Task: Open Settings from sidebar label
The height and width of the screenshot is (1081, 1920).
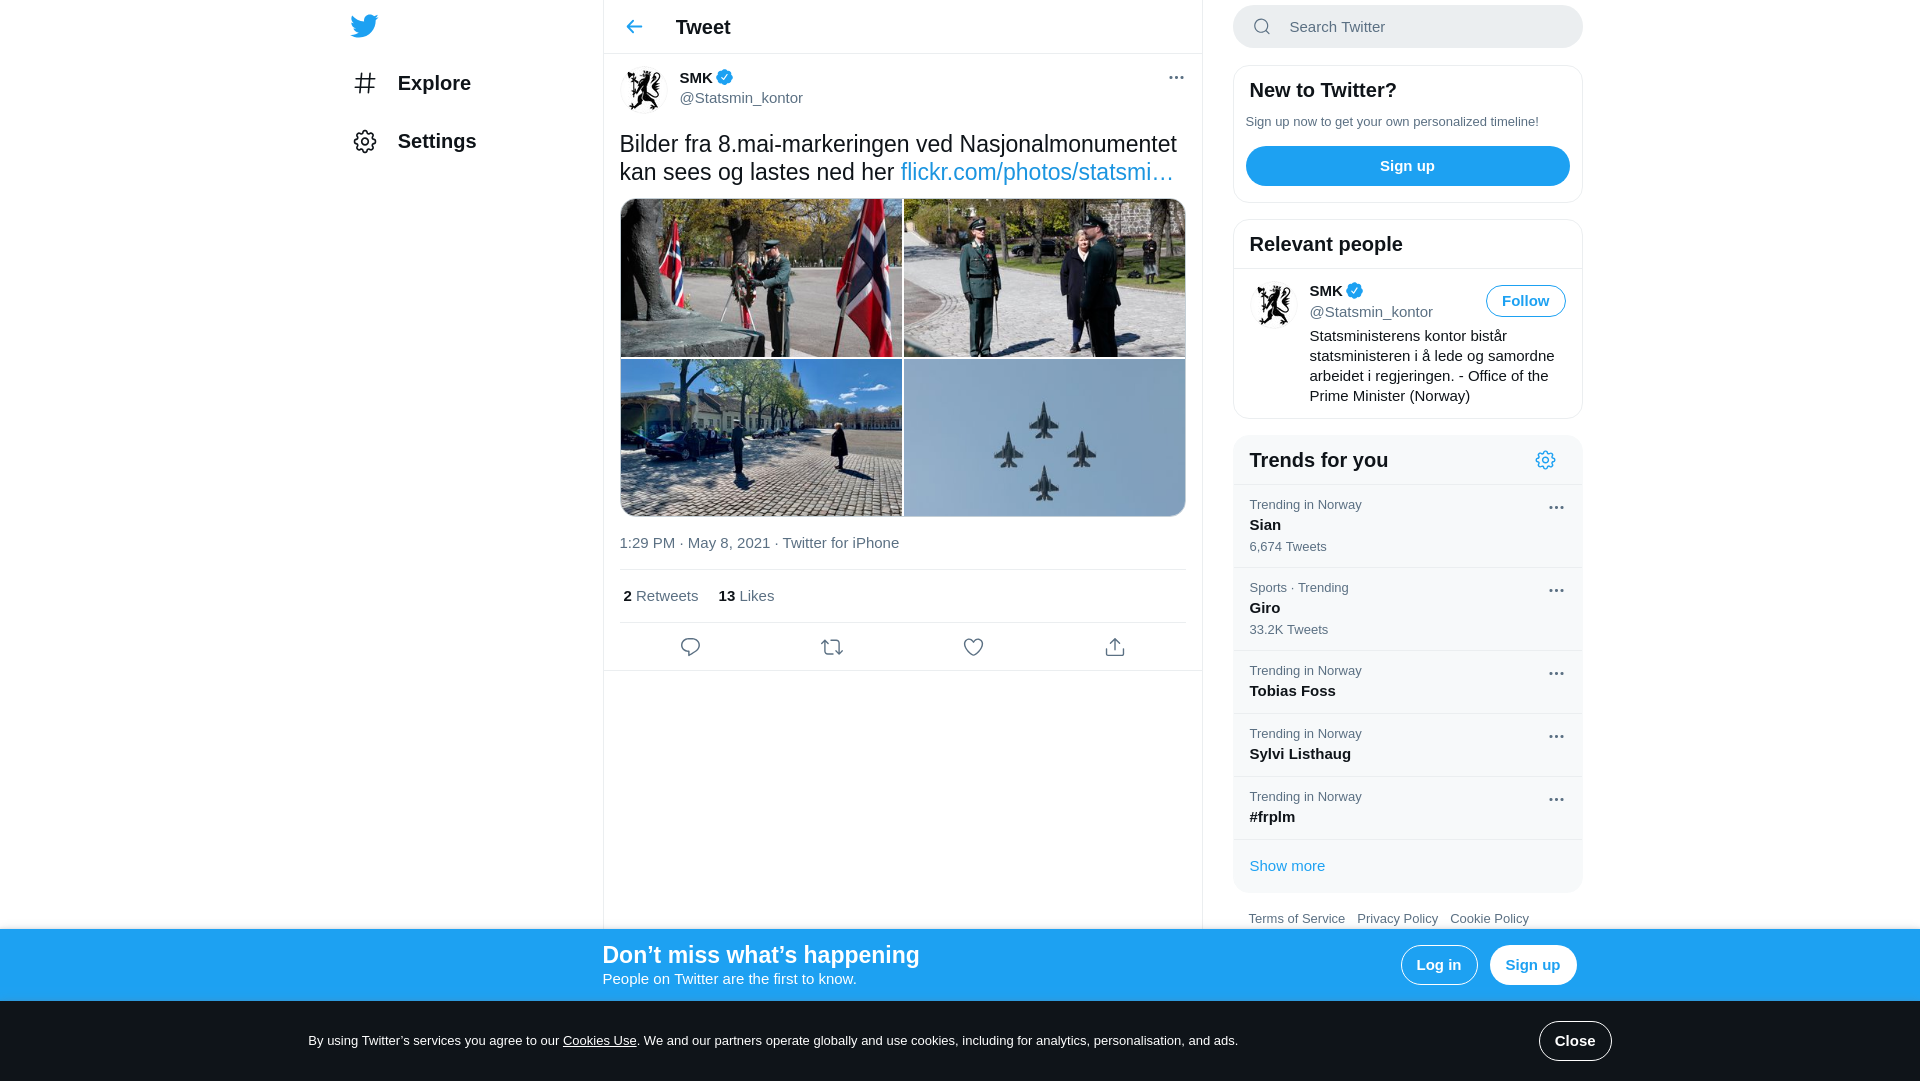Action: pos(437,141)
